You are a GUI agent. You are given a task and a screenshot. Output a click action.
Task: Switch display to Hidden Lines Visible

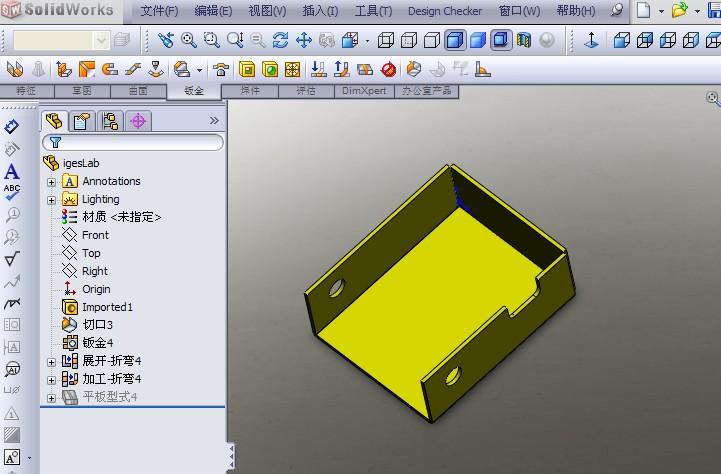409,40
